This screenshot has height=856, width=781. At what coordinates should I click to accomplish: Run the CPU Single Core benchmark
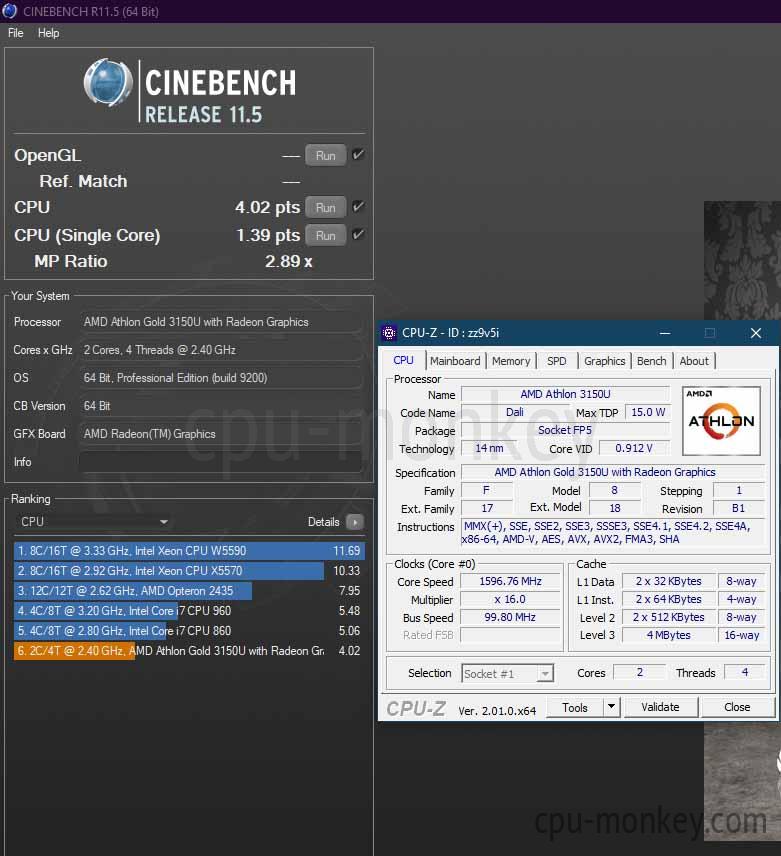[325, 235]
